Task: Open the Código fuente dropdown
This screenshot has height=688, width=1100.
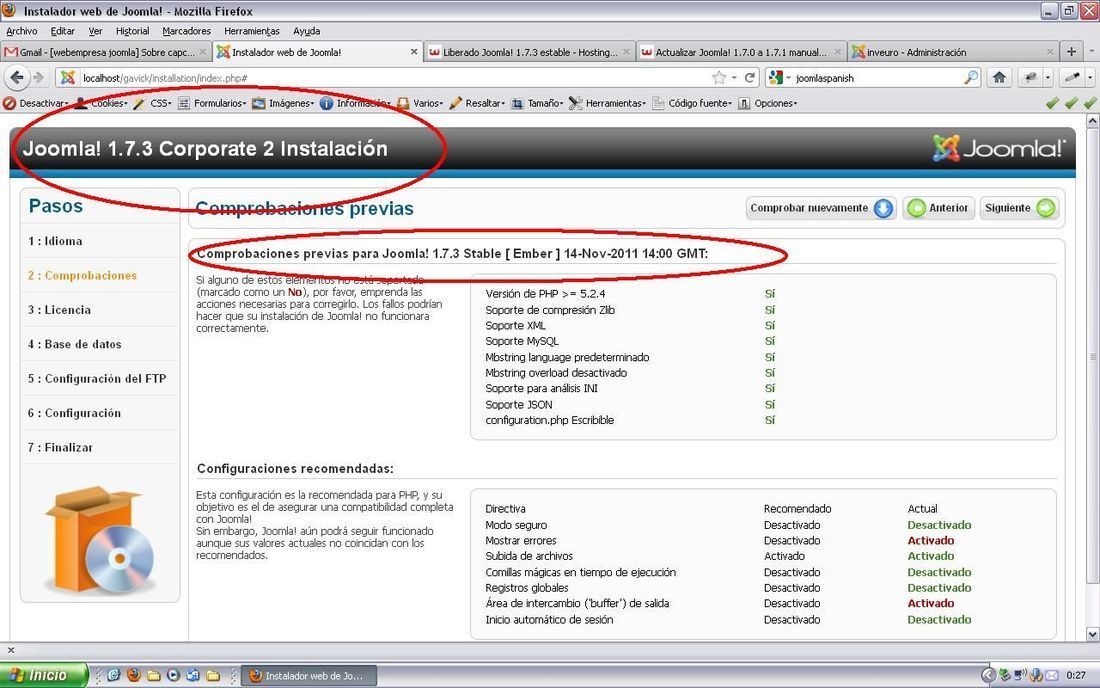Action: pyautogui.click(x=692, y=103)
